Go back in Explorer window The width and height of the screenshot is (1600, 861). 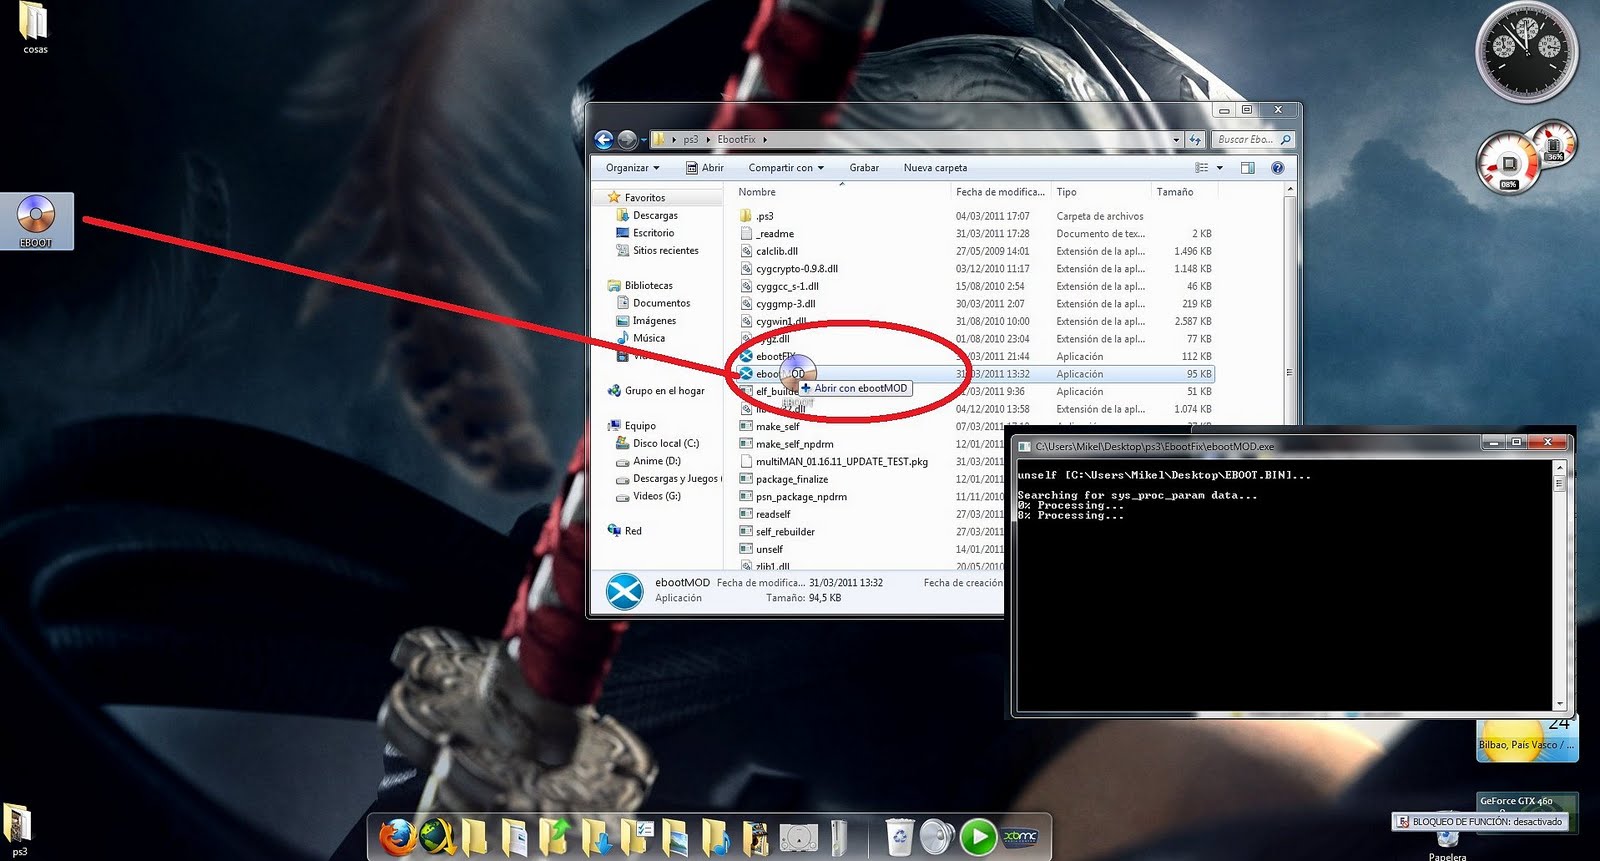(x=603, y=140)
